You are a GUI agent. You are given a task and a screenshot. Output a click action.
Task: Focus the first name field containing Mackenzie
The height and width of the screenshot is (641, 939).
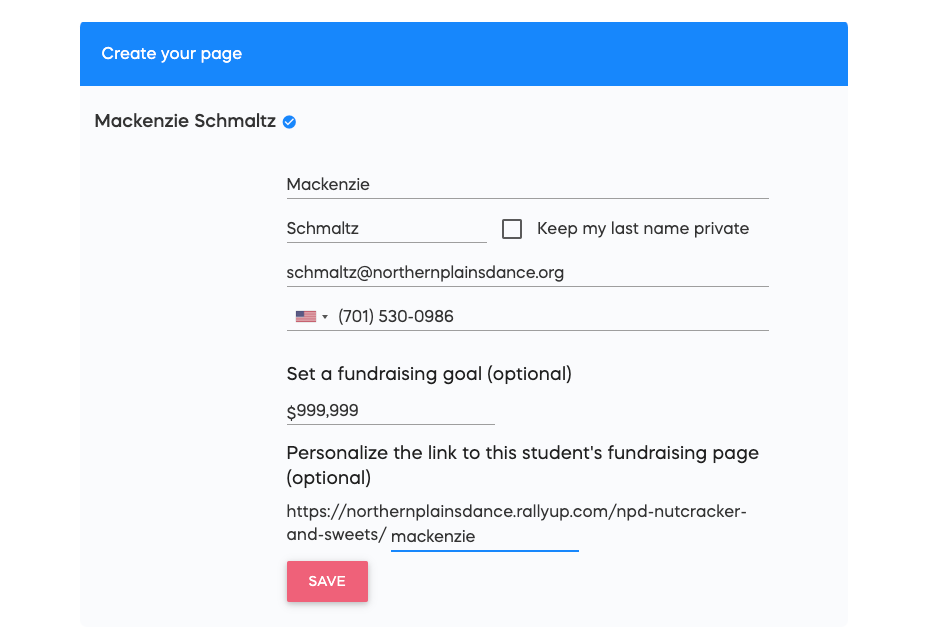pyautogui.click(x=528, y=185)
